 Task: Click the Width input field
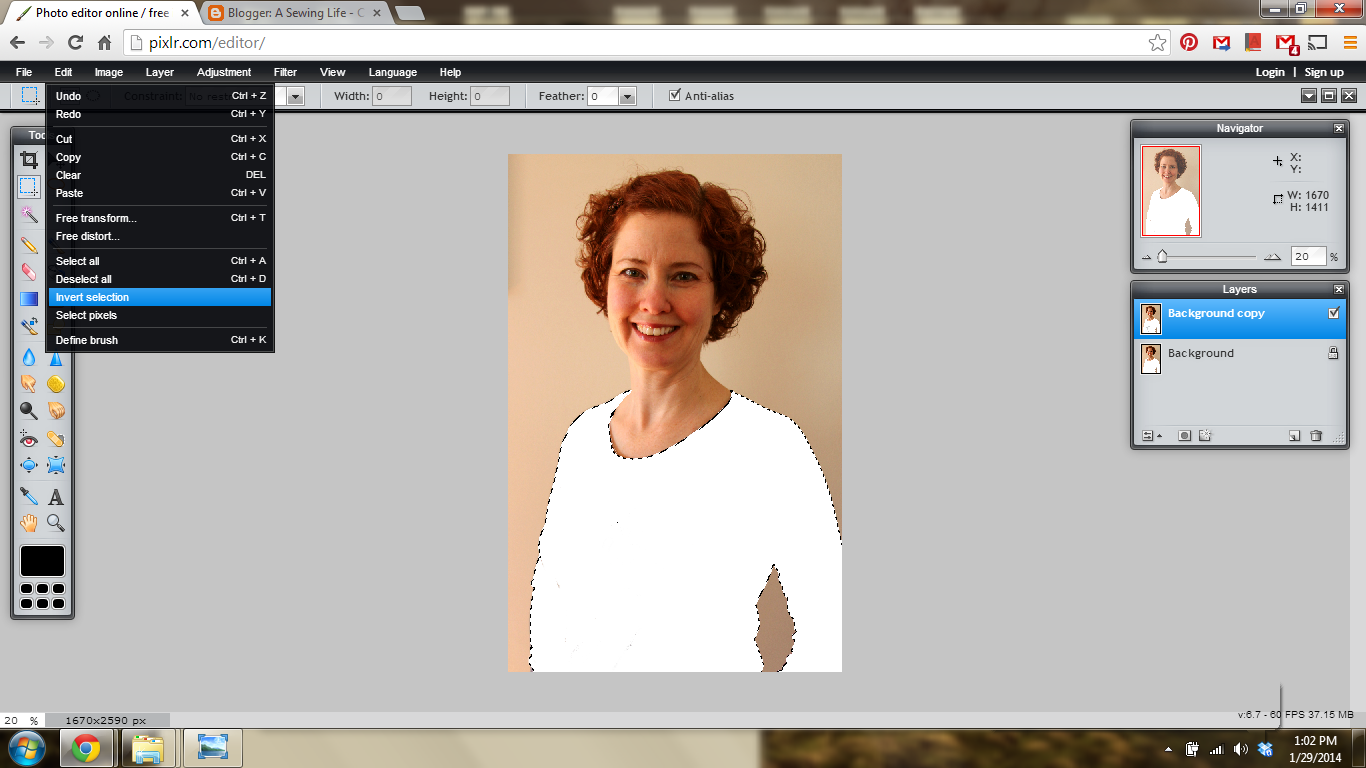392,96
